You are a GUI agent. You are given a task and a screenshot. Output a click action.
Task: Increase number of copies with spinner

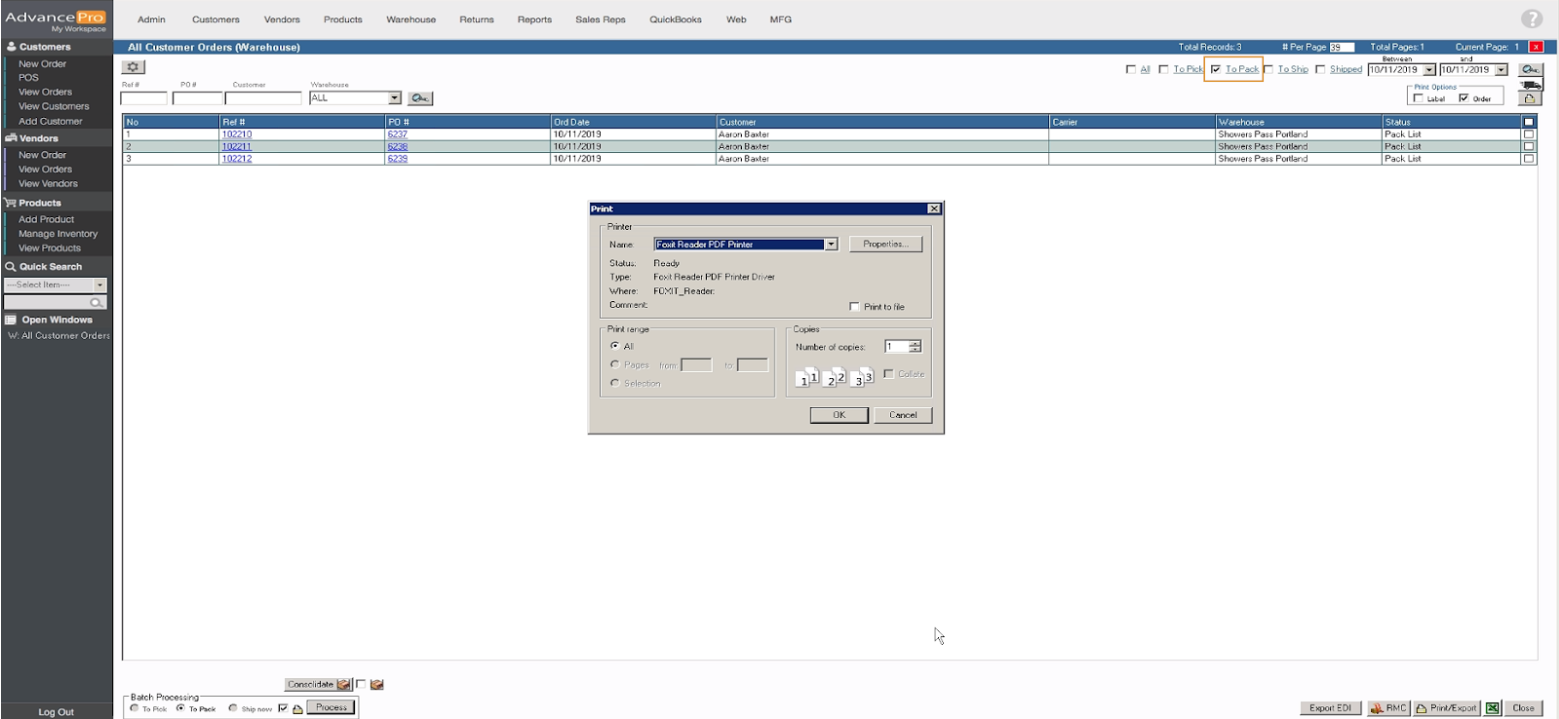click(x=914, y=343)
